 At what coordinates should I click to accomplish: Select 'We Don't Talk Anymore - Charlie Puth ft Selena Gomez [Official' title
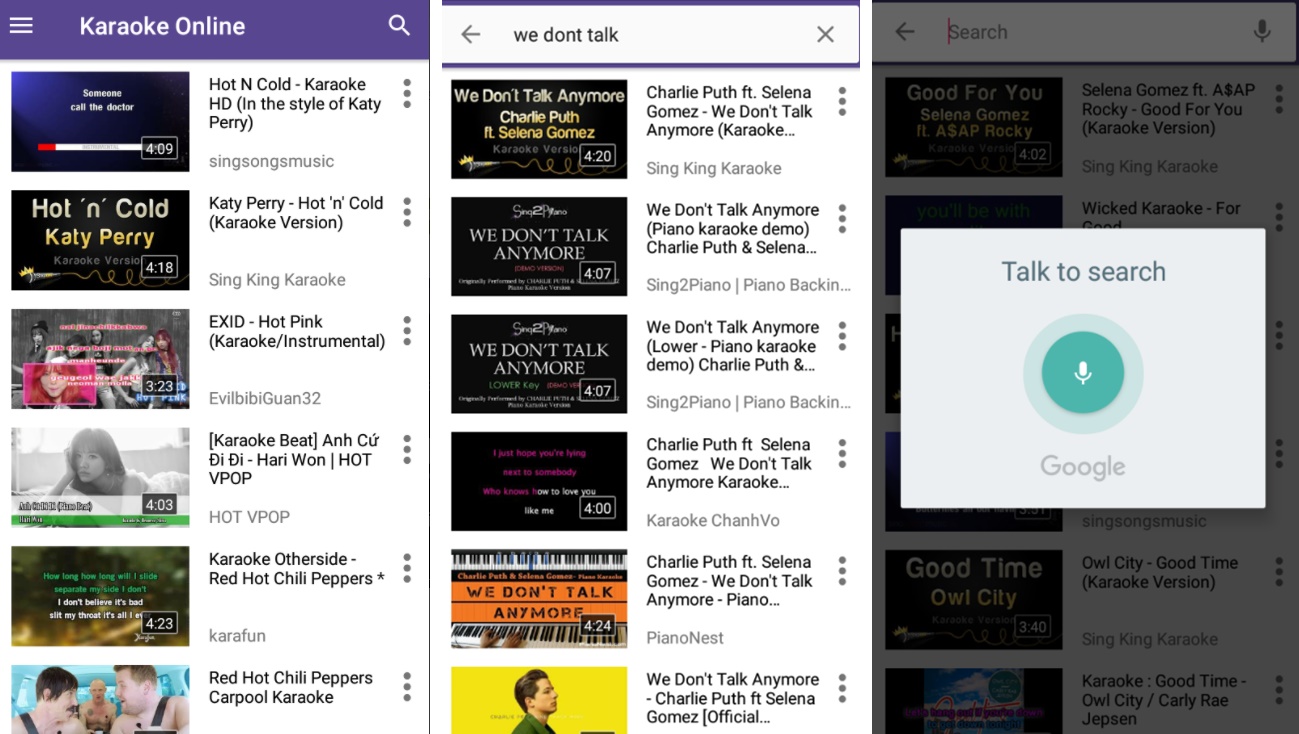tap(733, 698)
